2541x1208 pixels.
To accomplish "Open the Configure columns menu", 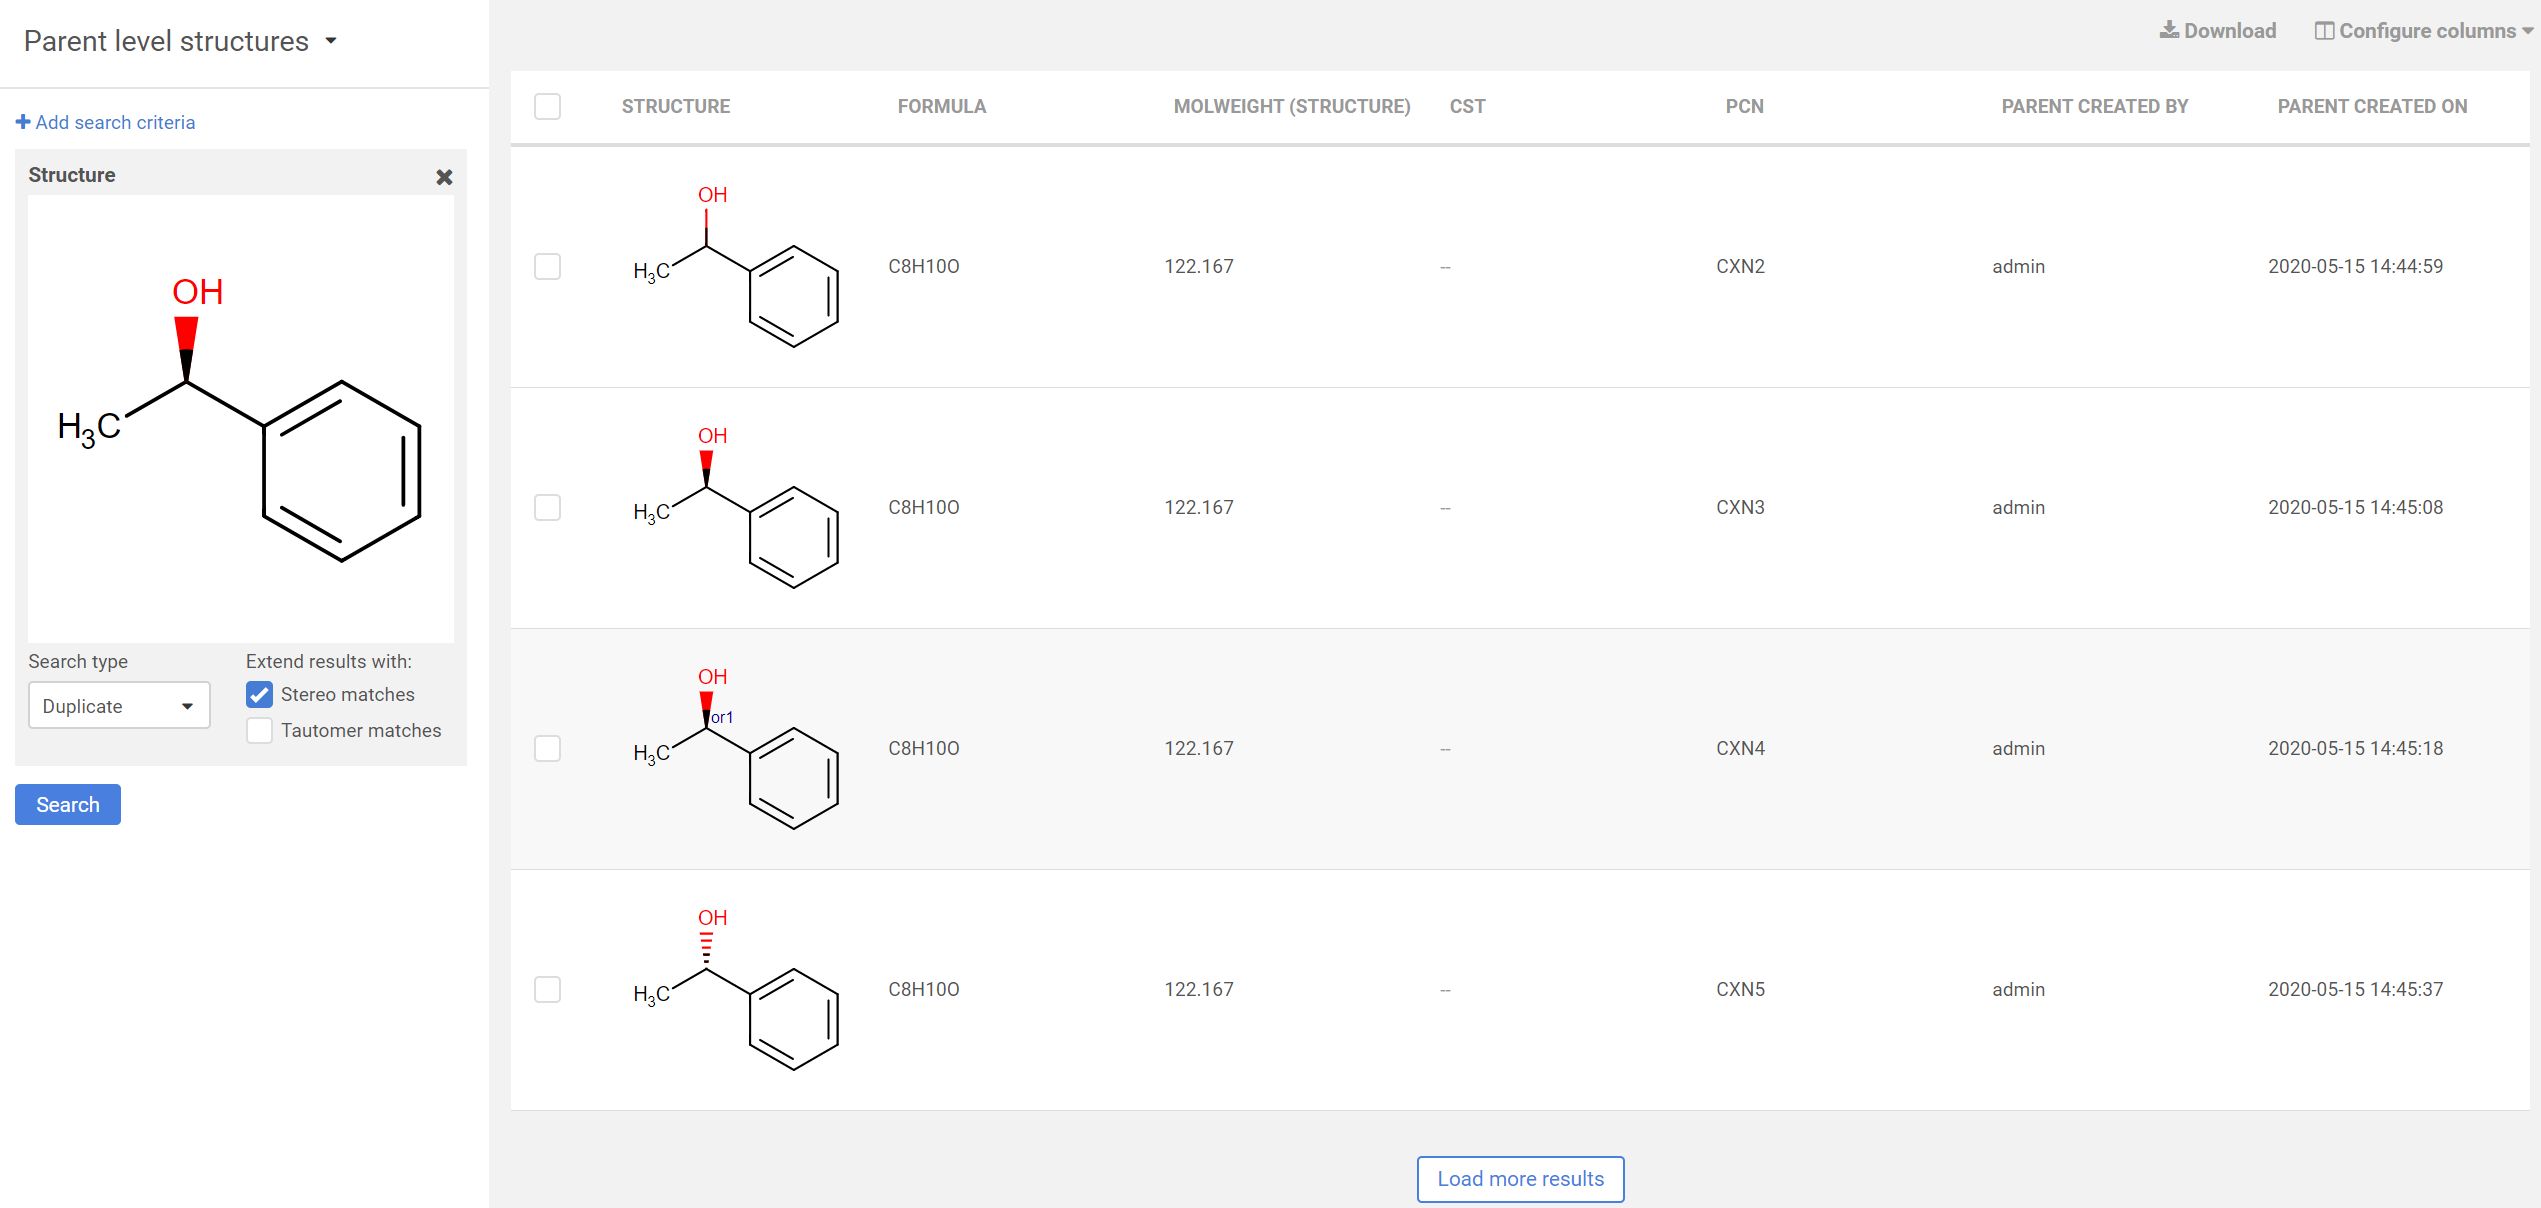I will click(x=2424, y=31).
